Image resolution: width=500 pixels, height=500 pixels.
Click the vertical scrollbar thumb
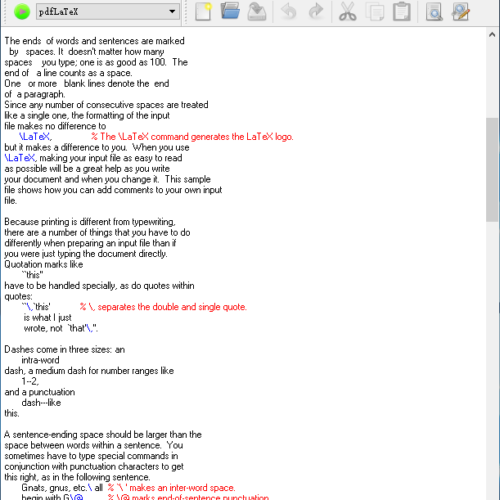point(492,169)
